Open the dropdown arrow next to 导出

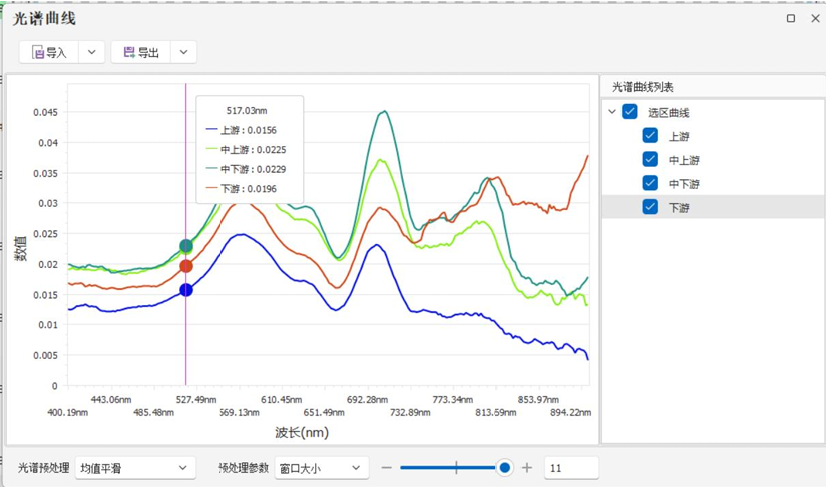[183, 52]
